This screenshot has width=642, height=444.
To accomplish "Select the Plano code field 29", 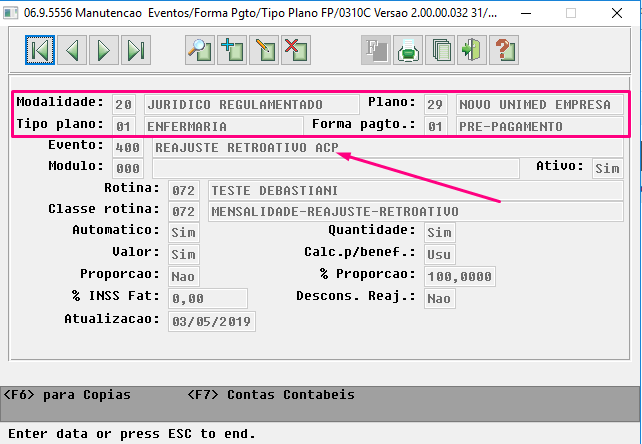I will (436, 104).
